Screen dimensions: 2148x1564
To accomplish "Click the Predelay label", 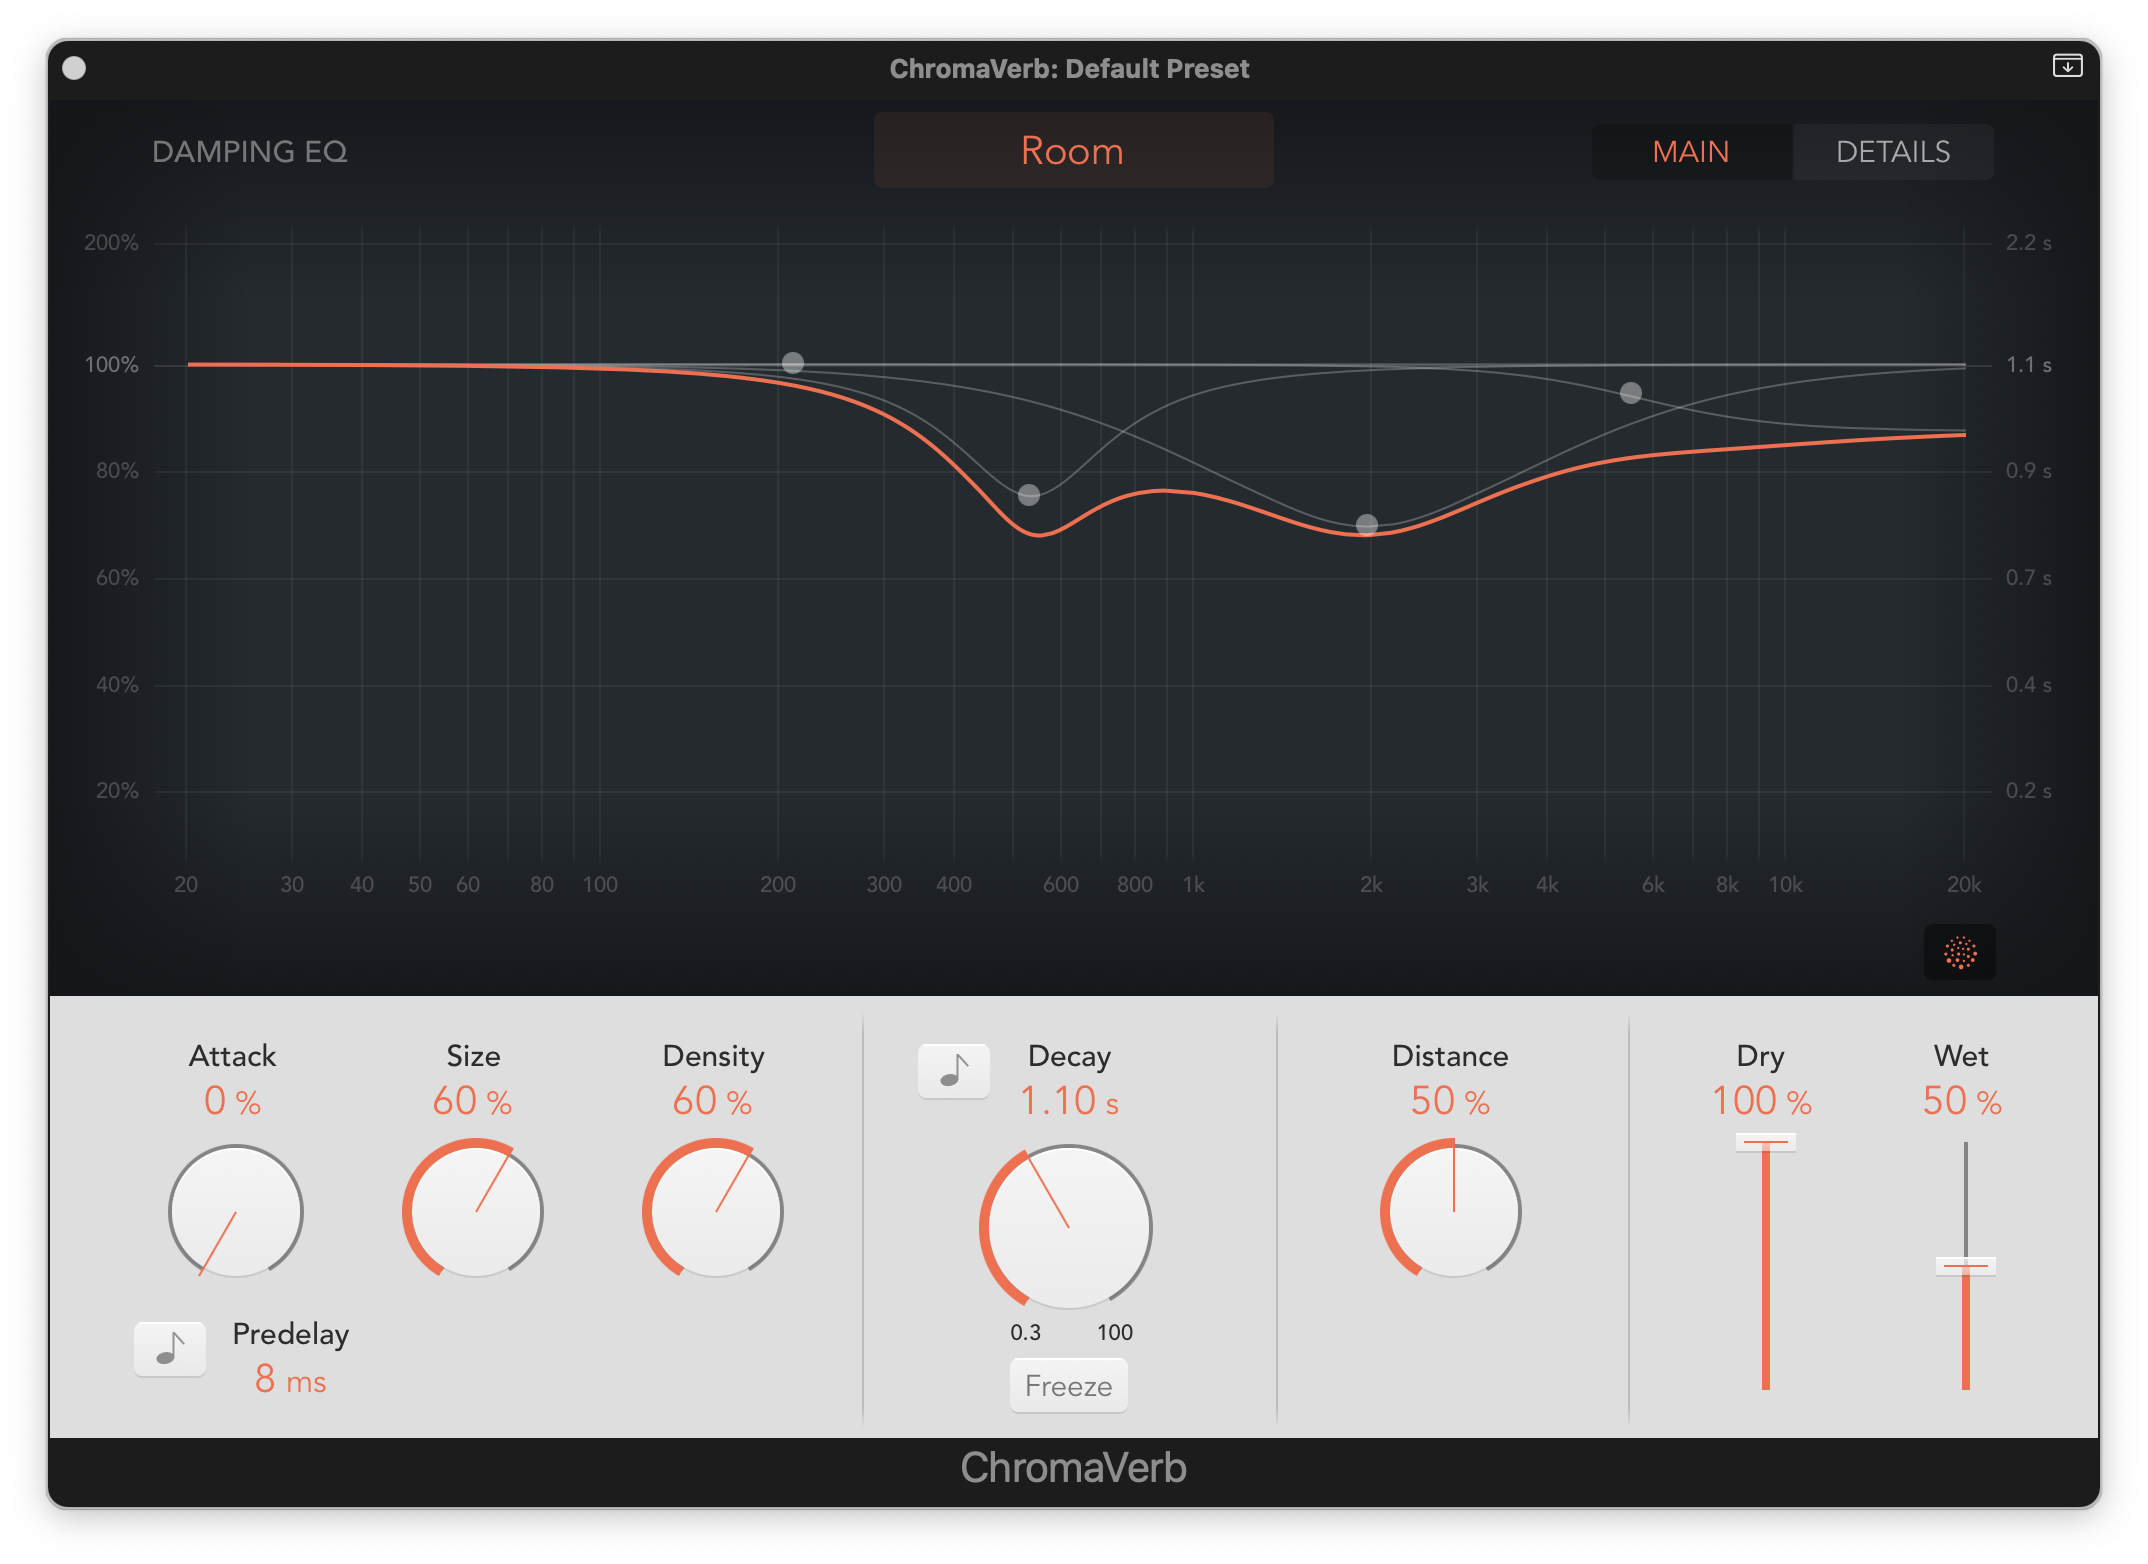I will point(291,1334).
